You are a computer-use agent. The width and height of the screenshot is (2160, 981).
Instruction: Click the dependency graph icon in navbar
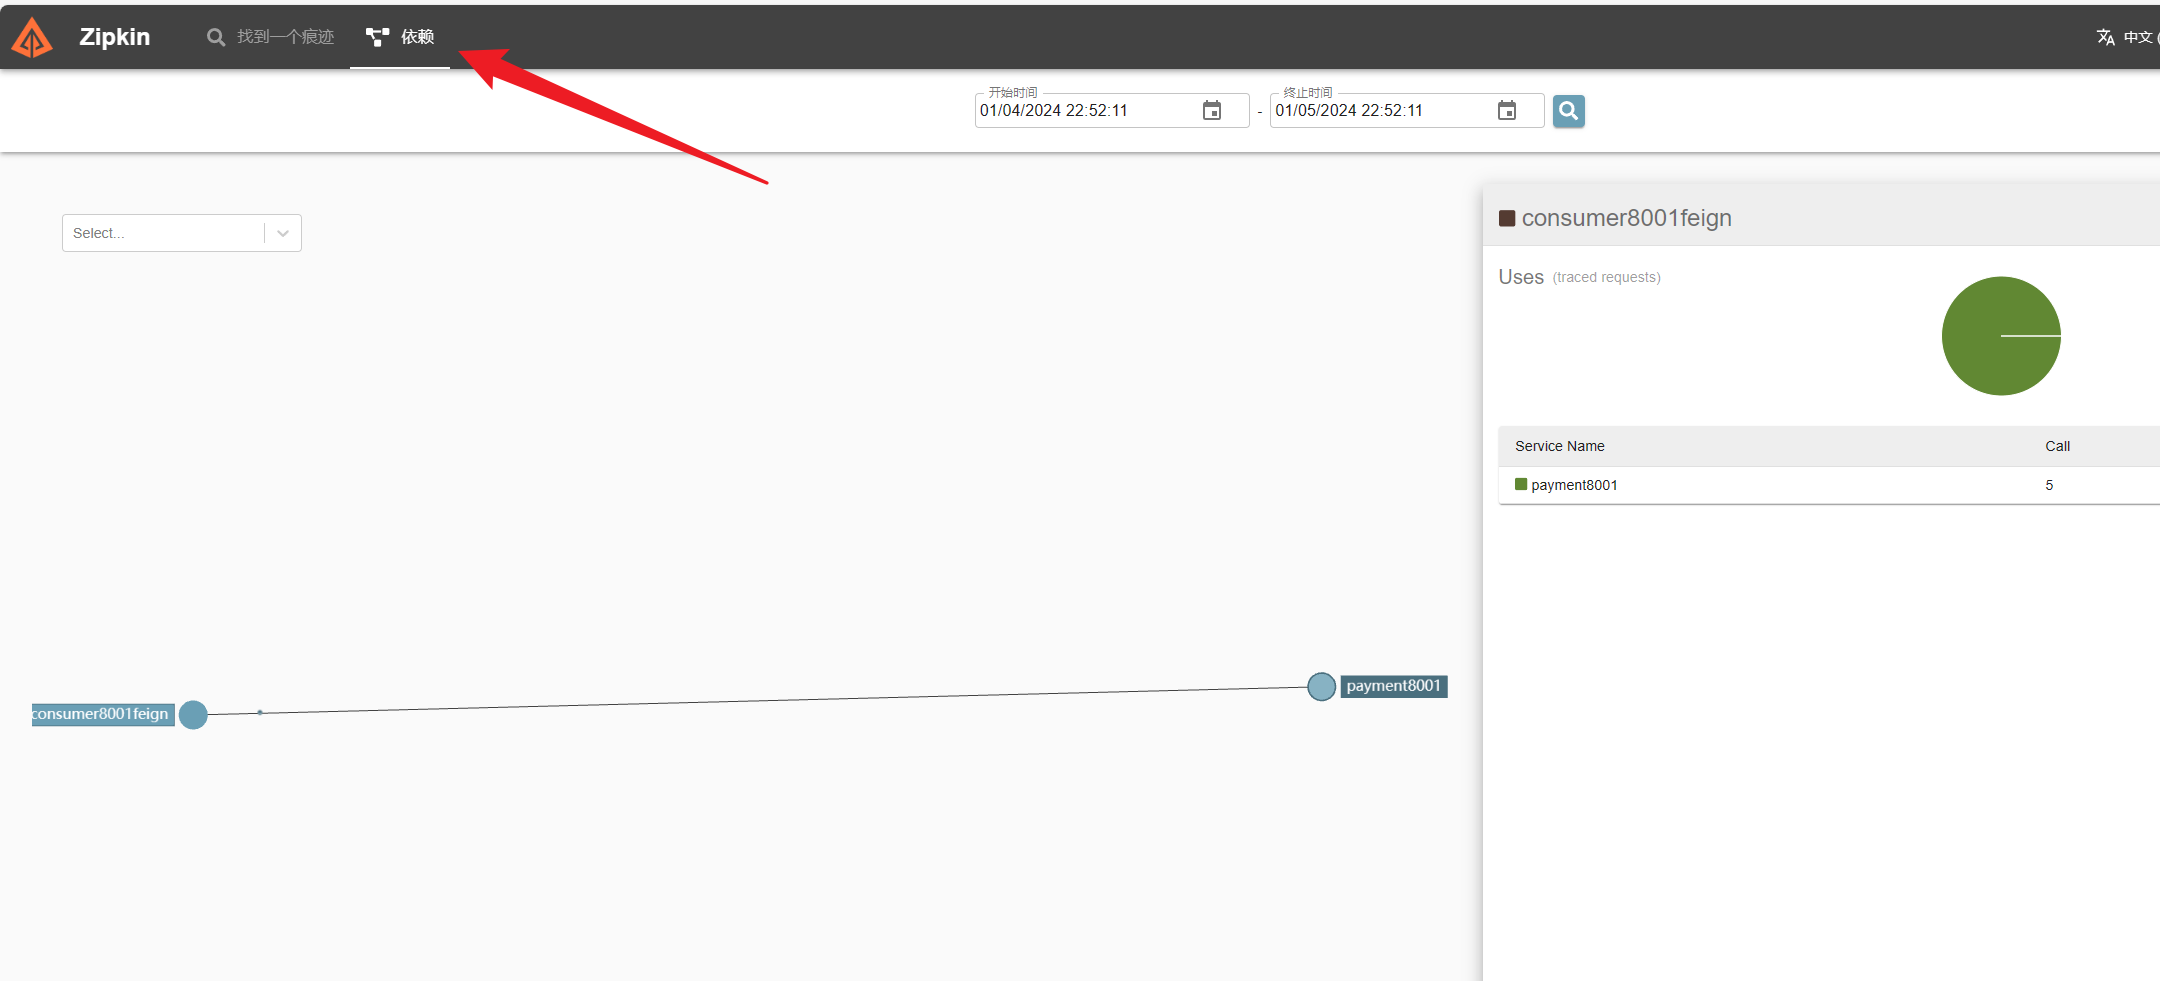(377, 37)
